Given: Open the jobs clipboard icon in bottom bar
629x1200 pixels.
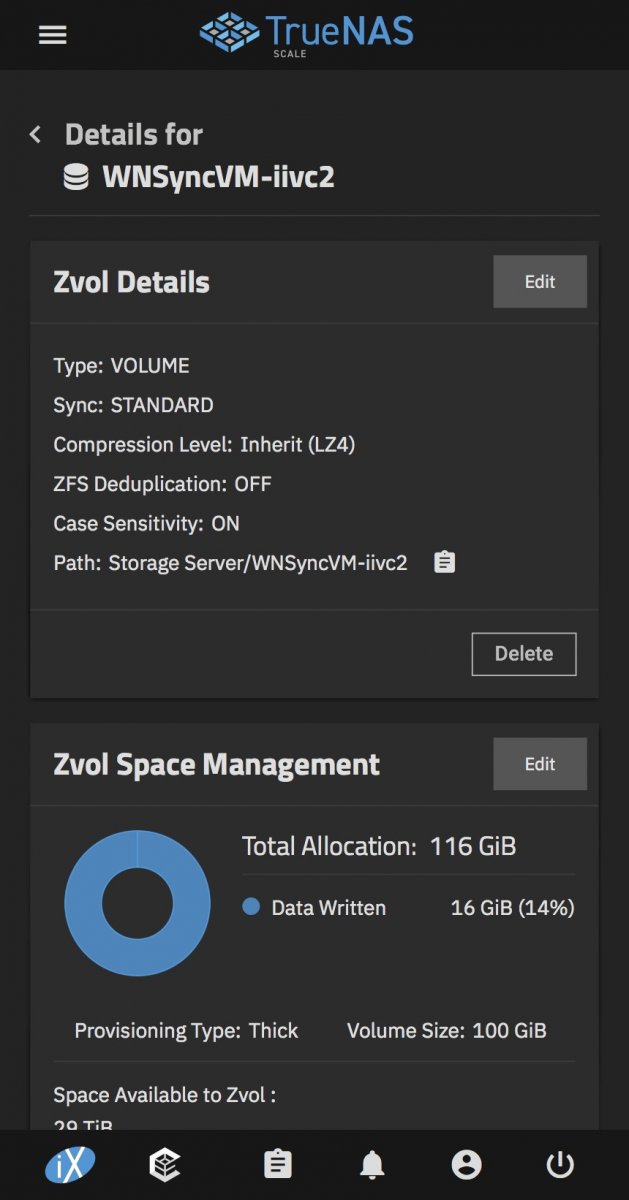Looking at the screenshot, I should pyautogui.click(x=277, y=1165).
